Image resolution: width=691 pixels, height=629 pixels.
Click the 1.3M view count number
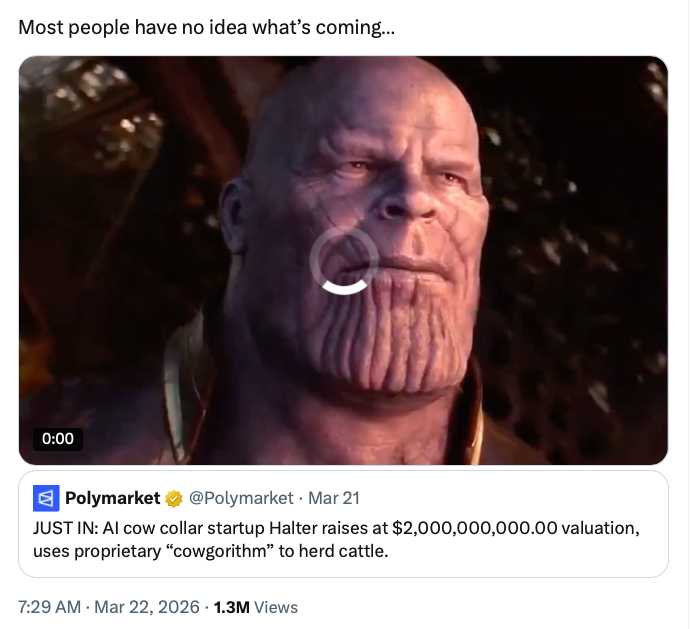[231, 607]
